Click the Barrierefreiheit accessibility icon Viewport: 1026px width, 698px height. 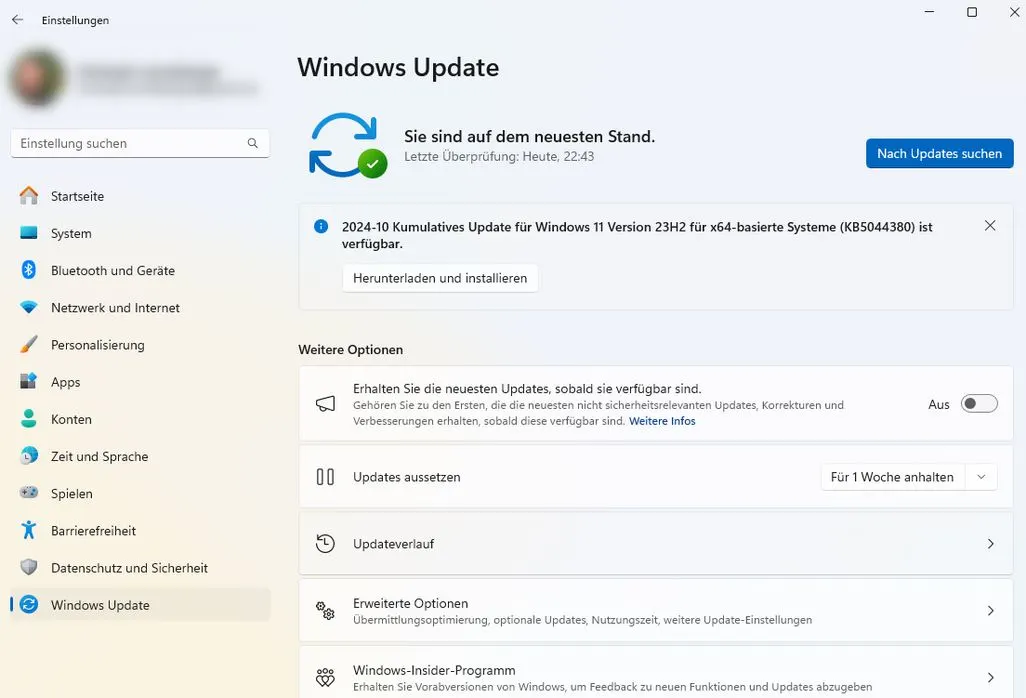tap(29, 530)
